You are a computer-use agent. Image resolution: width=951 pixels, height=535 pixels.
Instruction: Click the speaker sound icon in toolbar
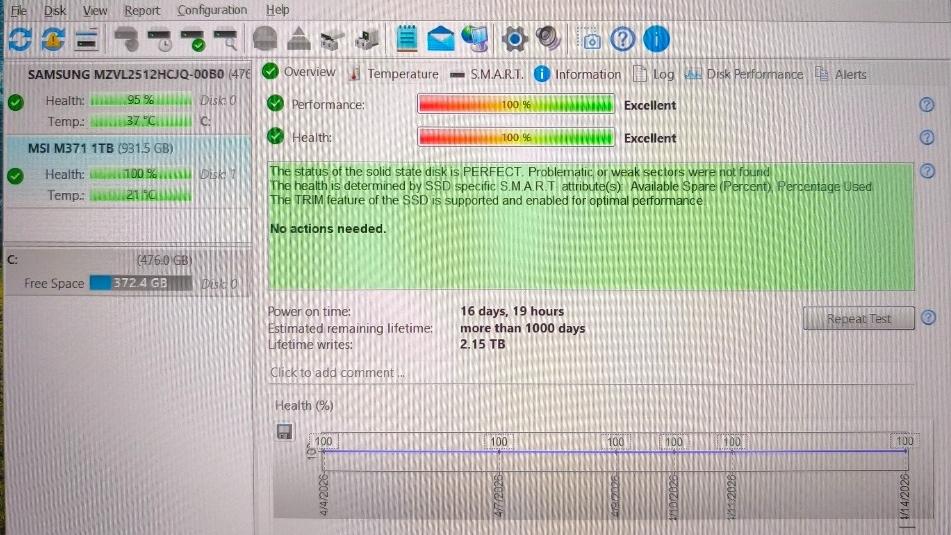[x=548, y=38]
